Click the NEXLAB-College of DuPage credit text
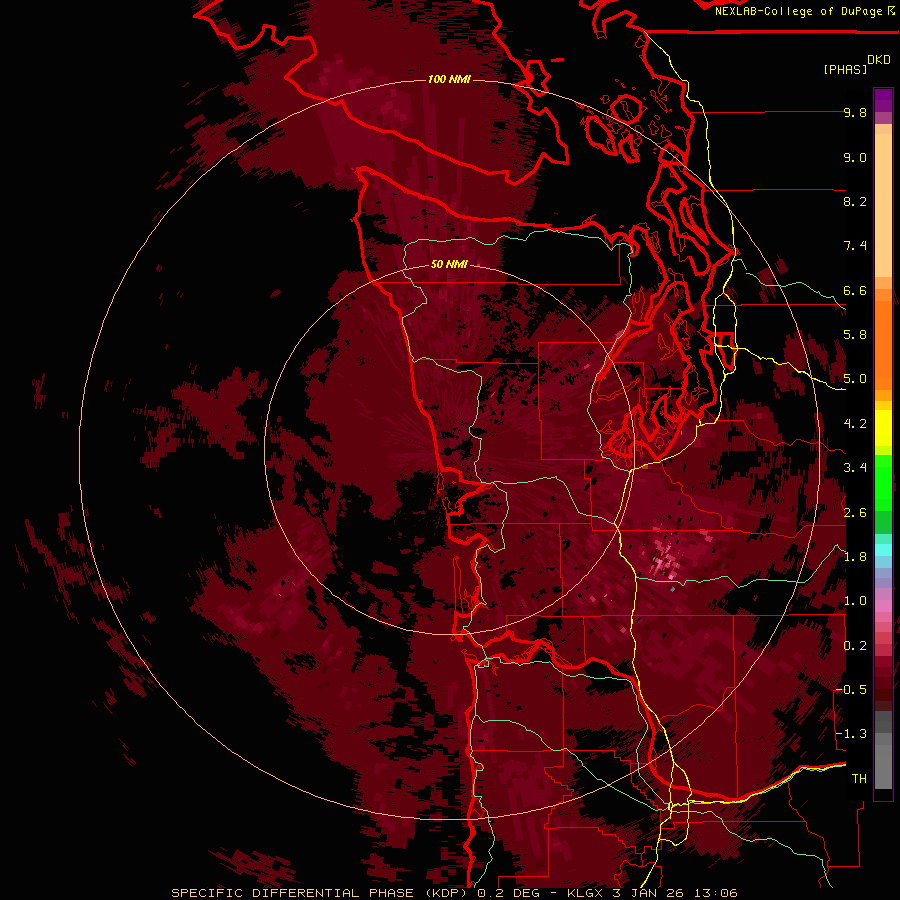Viewport: 900px width, 900px height. coord(804,11)
